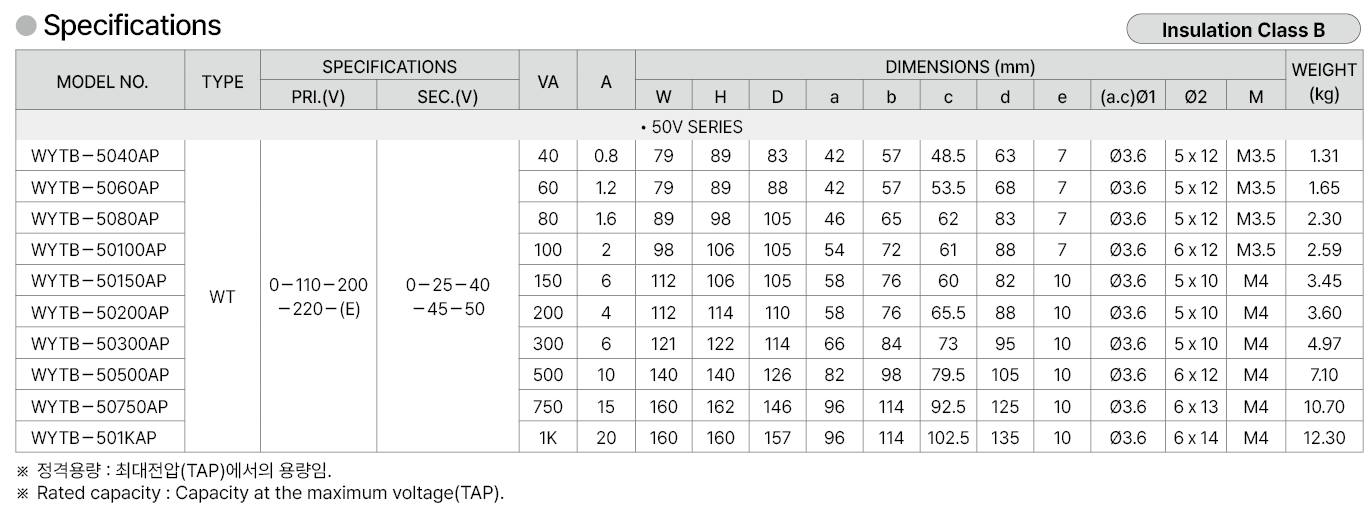Click the Insulation Class B badge
1372x516 pixels.
[1242, 30]
